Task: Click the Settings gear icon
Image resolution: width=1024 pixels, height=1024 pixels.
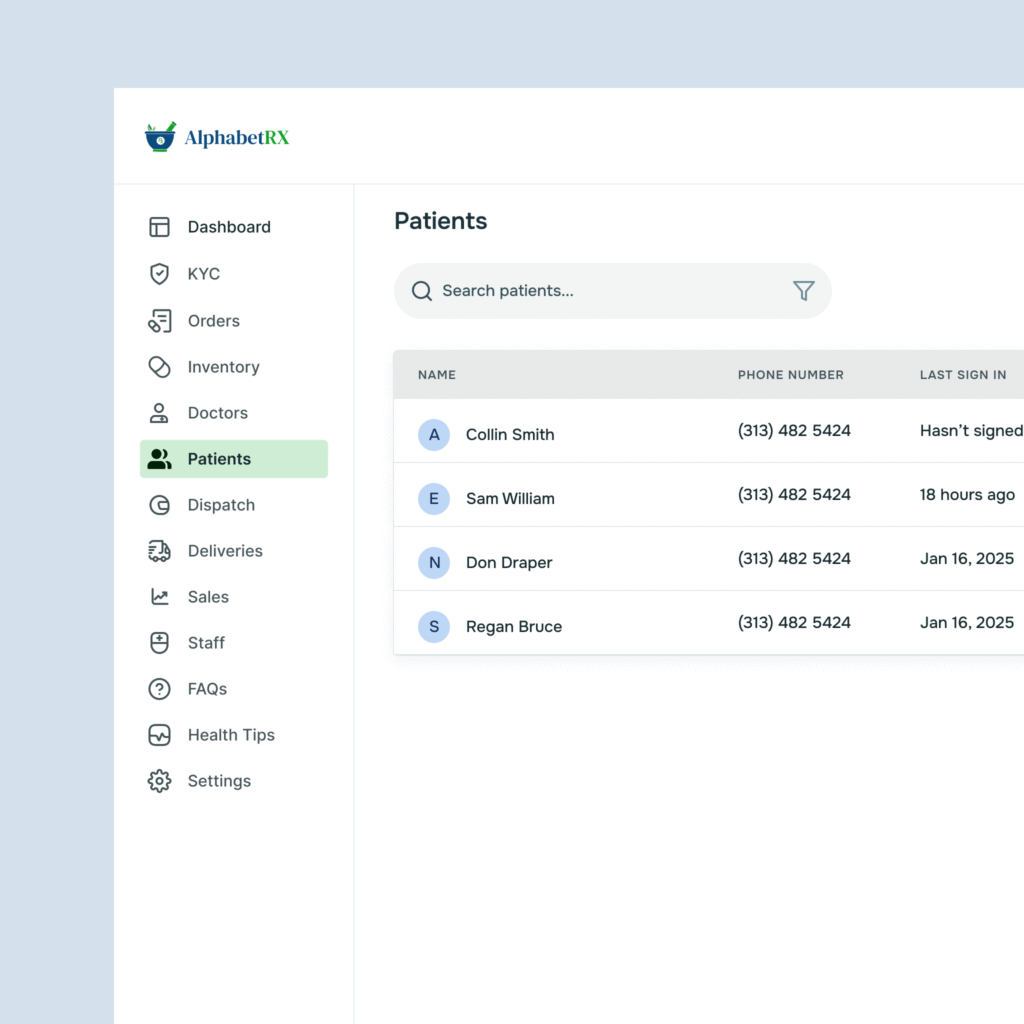Action: [159, 781]
